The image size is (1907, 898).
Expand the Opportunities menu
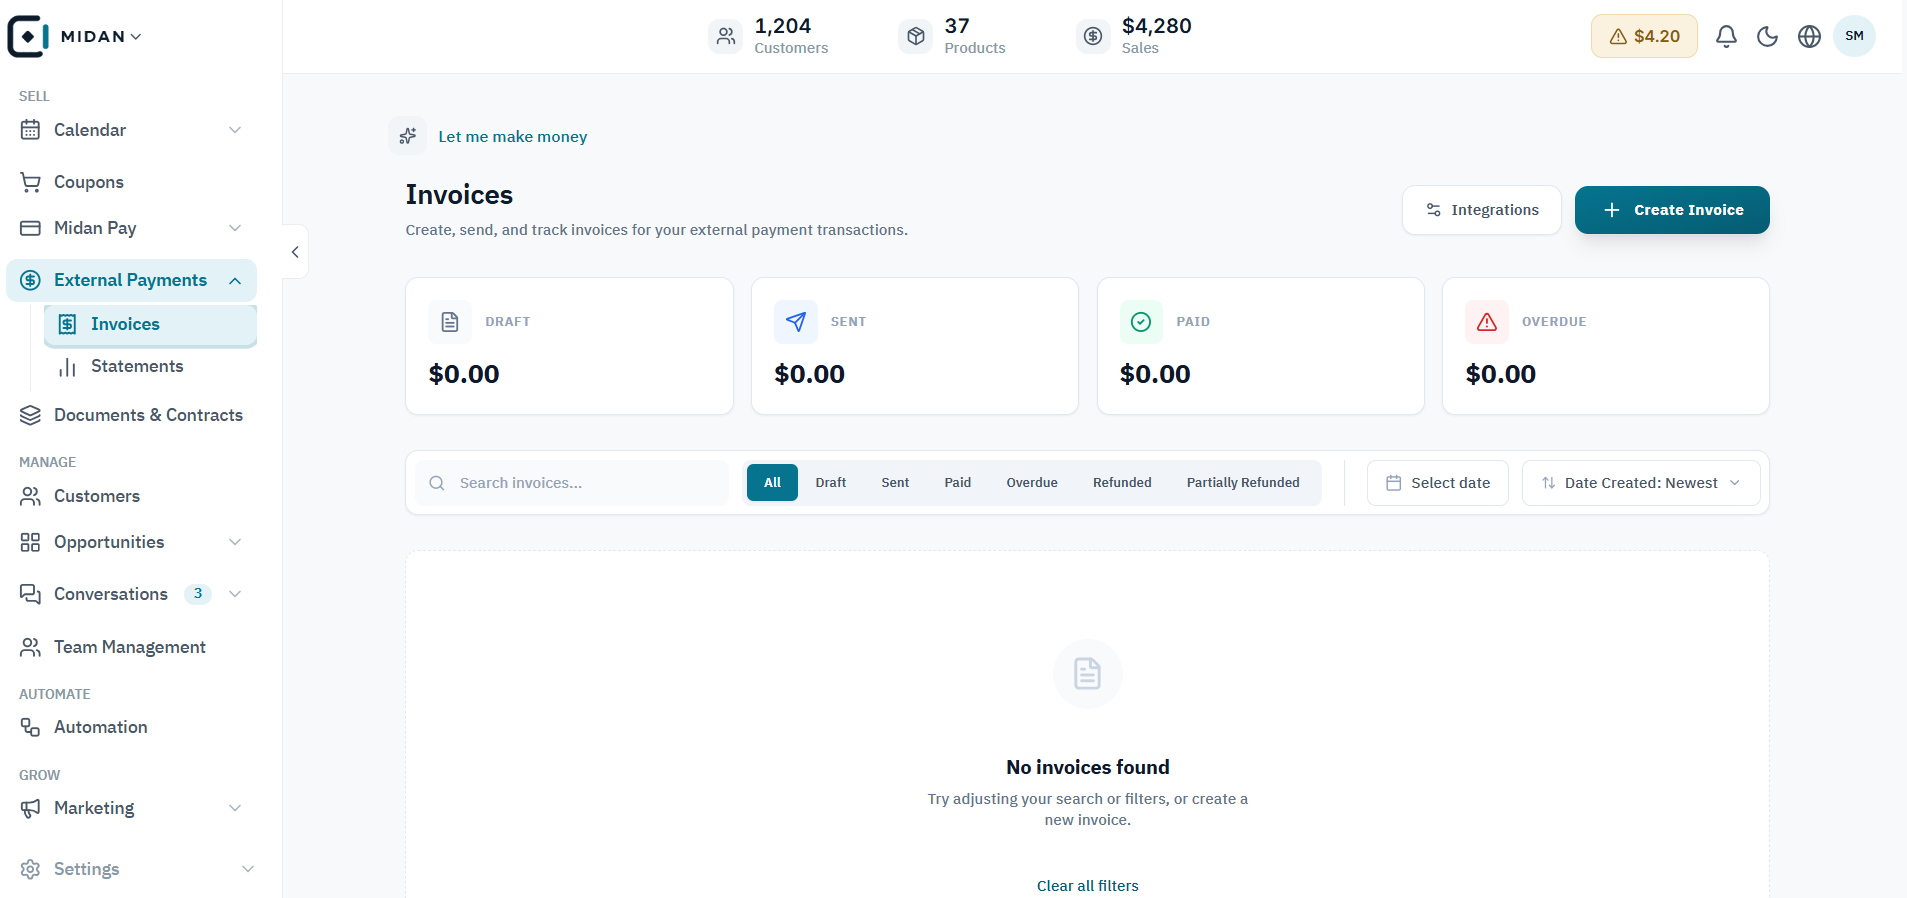[131, 542]
